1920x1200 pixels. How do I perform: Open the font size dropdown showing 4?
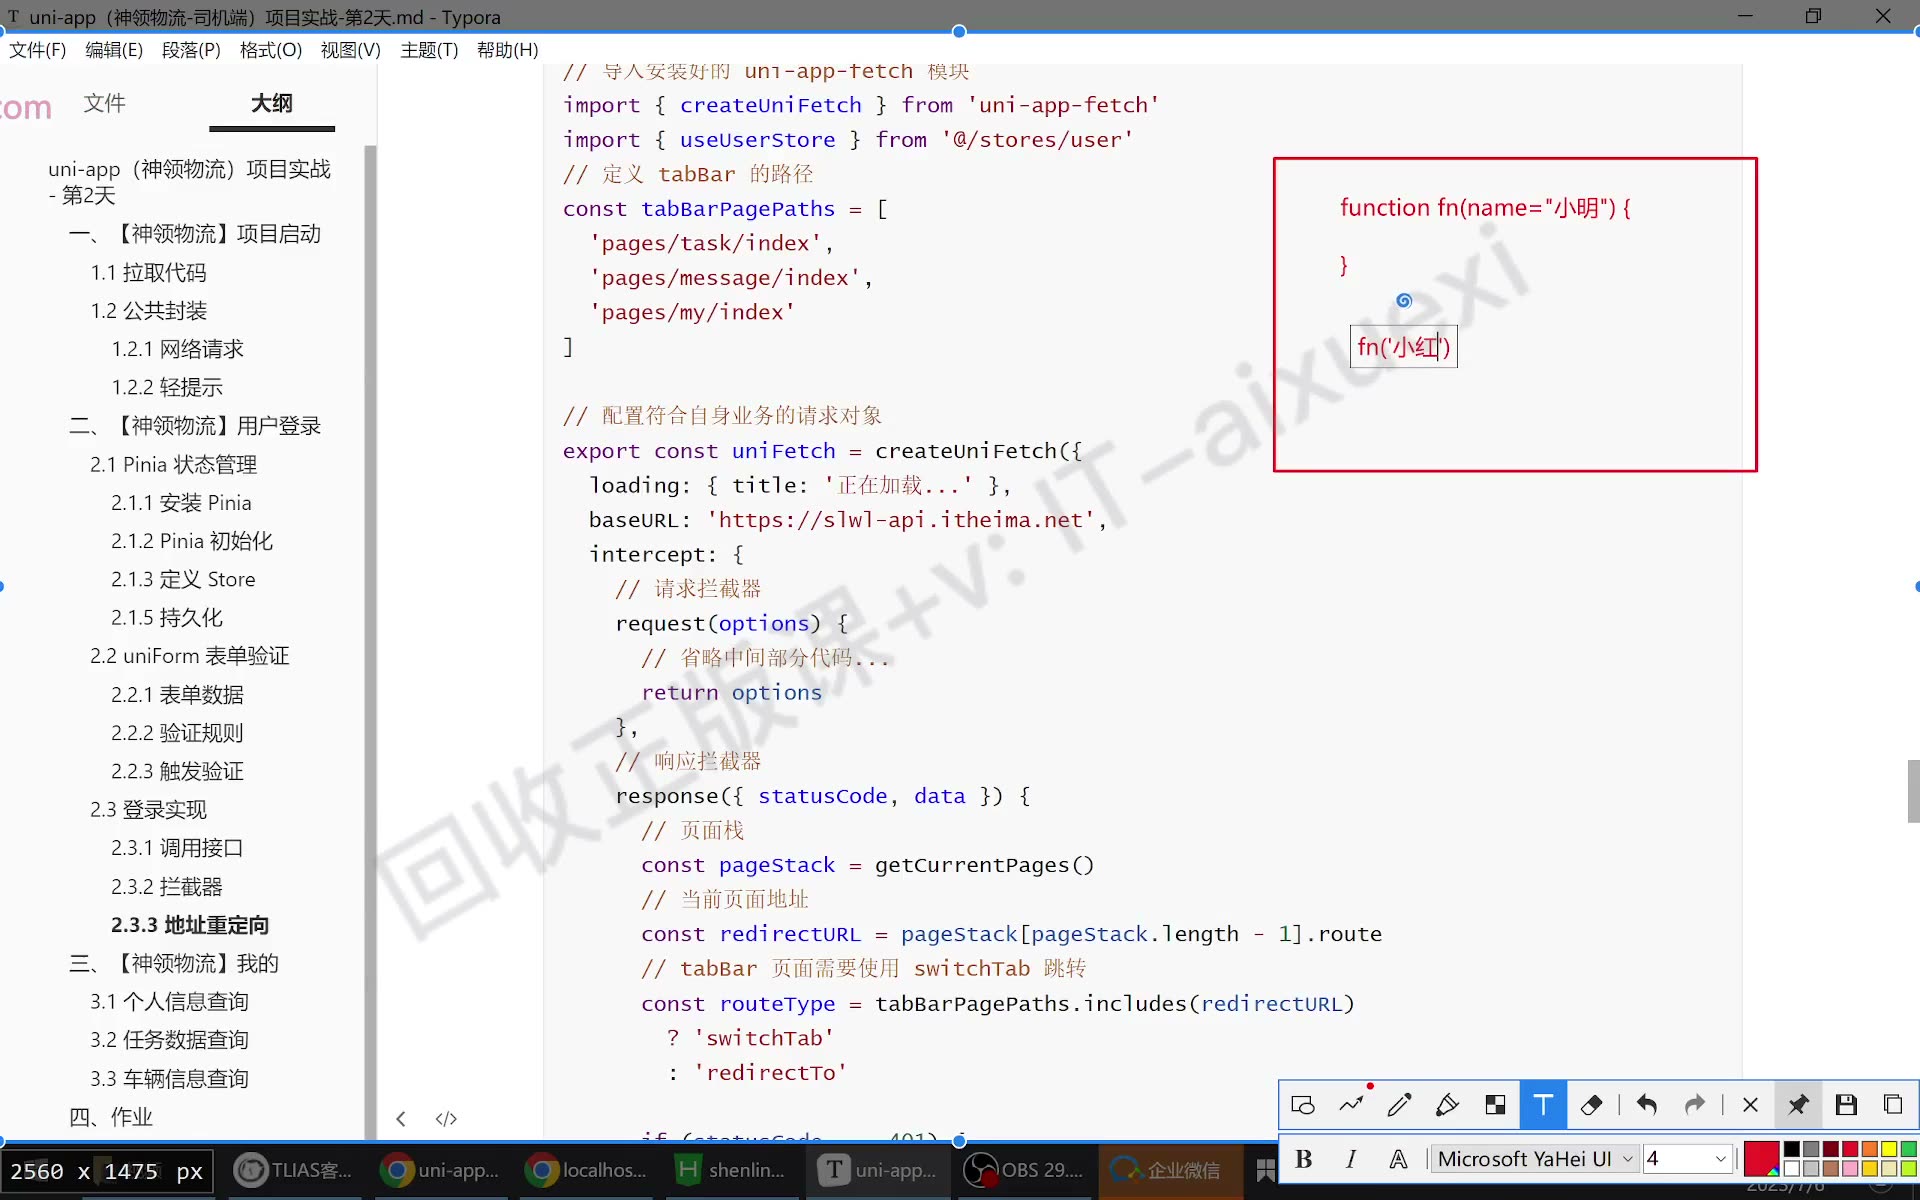pos(1687,1159)
